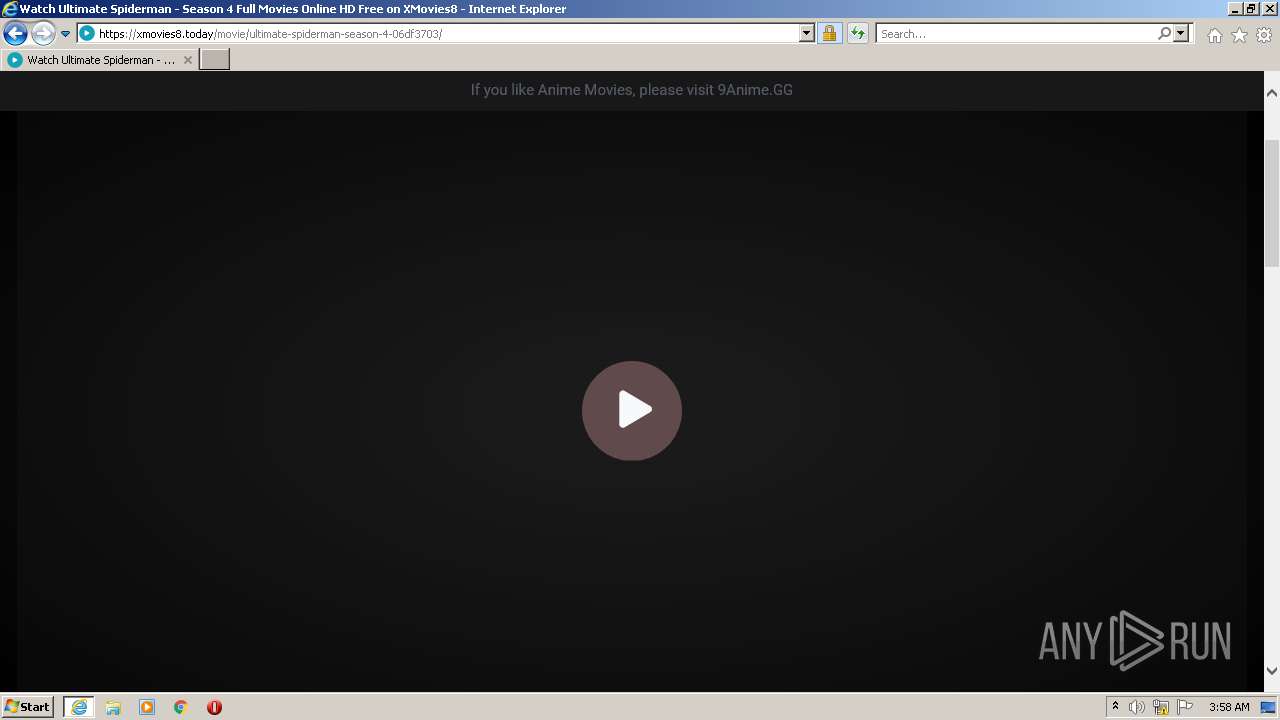Image resolution: width=1280 pixels, height=720 pixels.
Task: Close the Watch Ultimate Spiderman tab
Action: coord(187,60)
